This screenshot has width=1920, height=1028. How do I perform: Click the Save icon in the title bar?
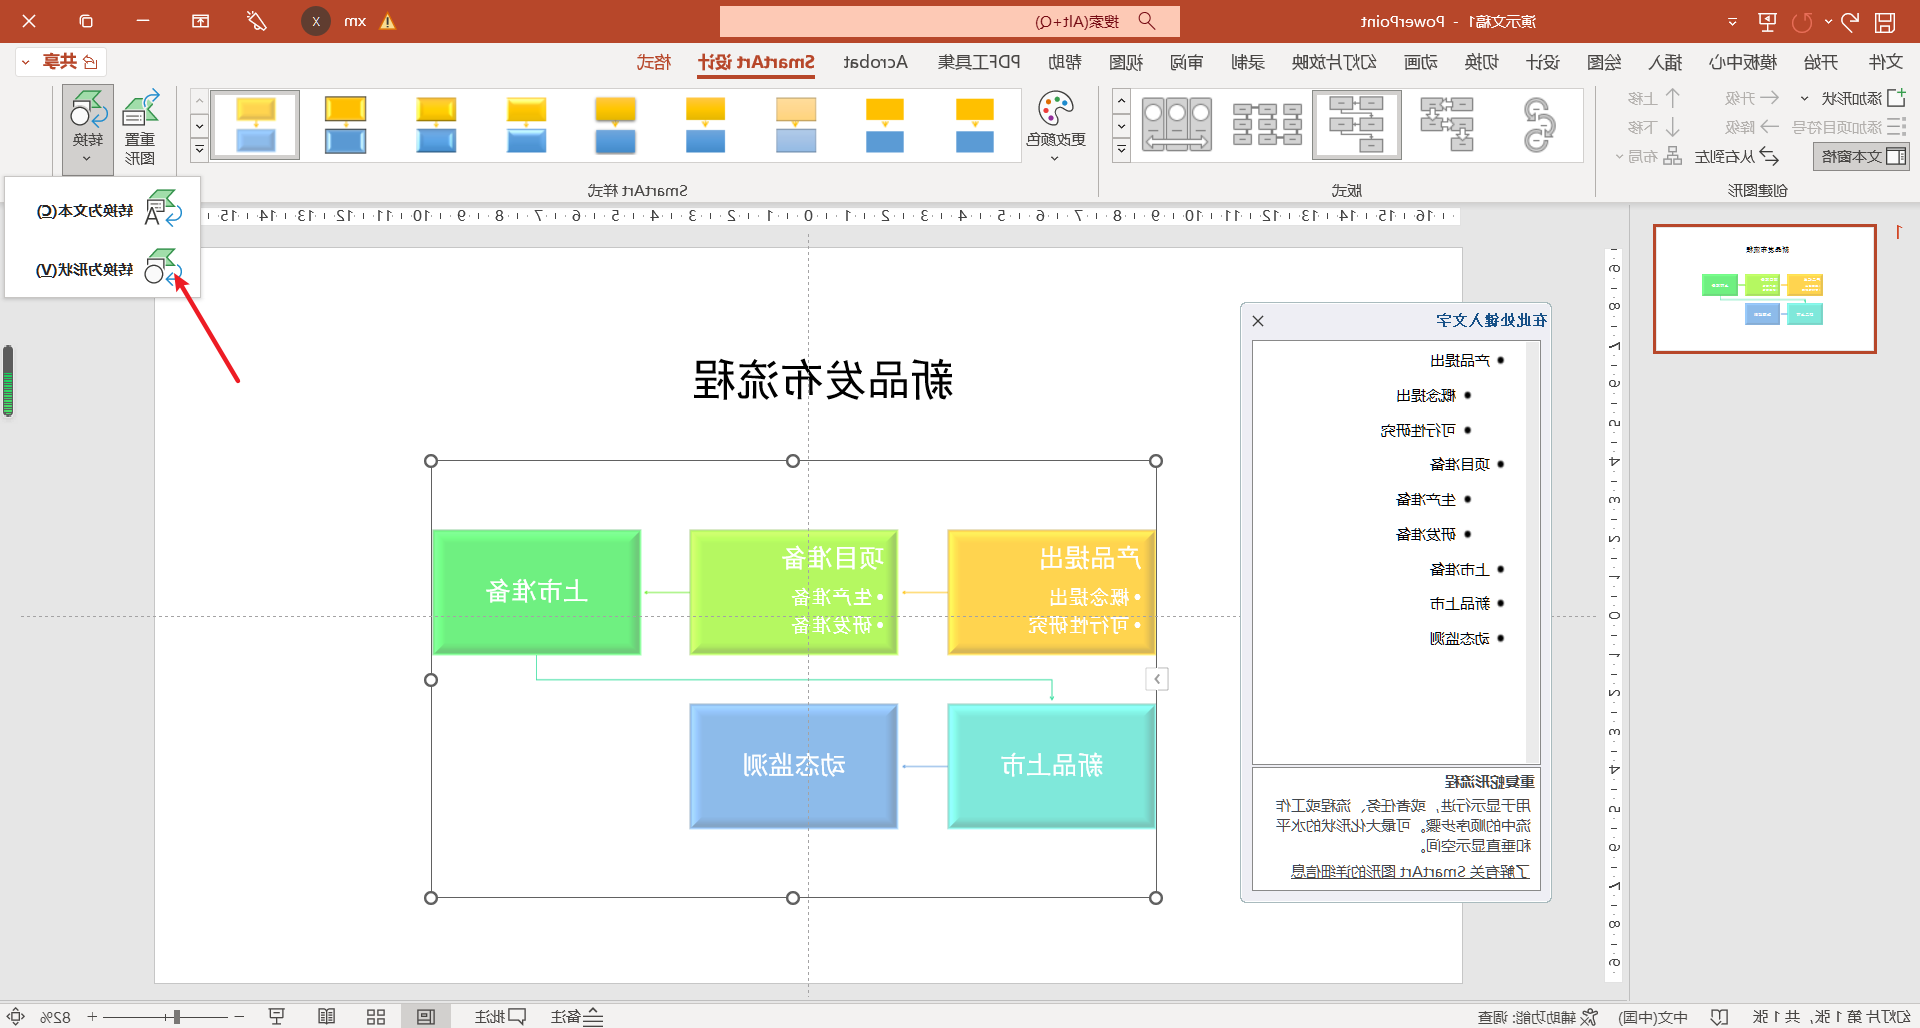click(x=1885, y=21)
